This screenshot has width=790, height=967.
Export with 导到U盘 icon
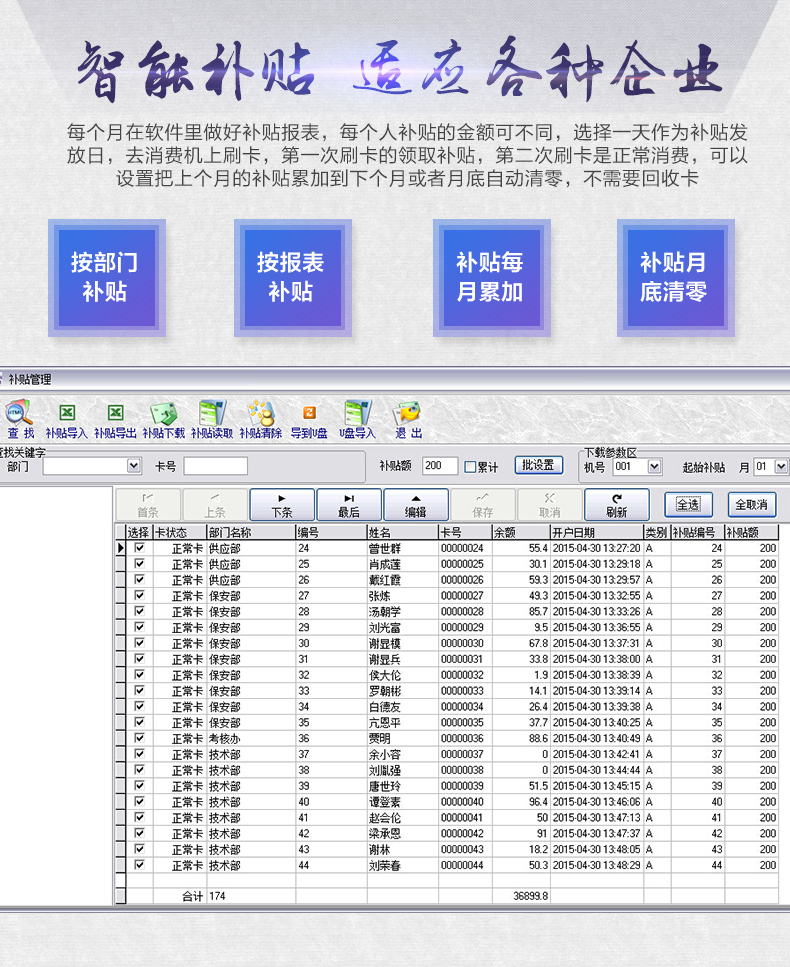[x=309, y=419]
